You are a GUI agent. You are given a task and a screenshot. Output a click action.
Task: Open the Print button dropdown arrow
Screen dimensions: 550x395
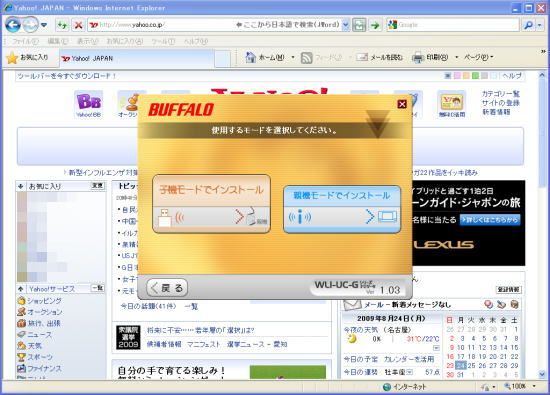[456, 57]
